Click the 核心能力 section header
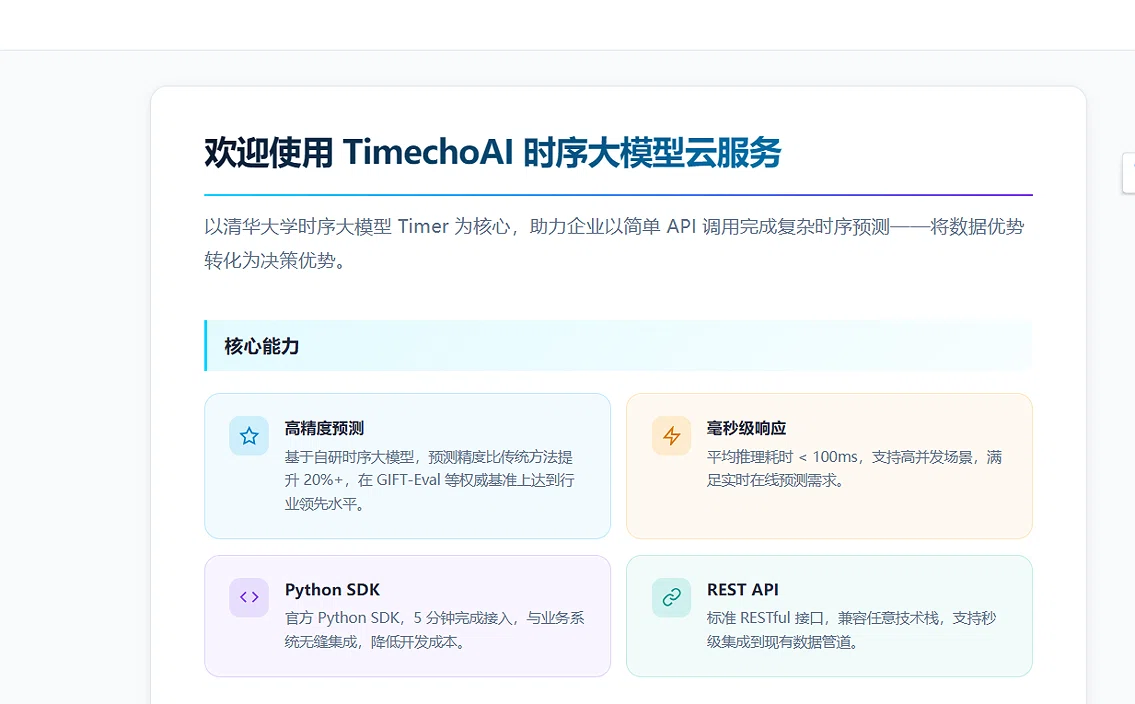 [618, 346]
